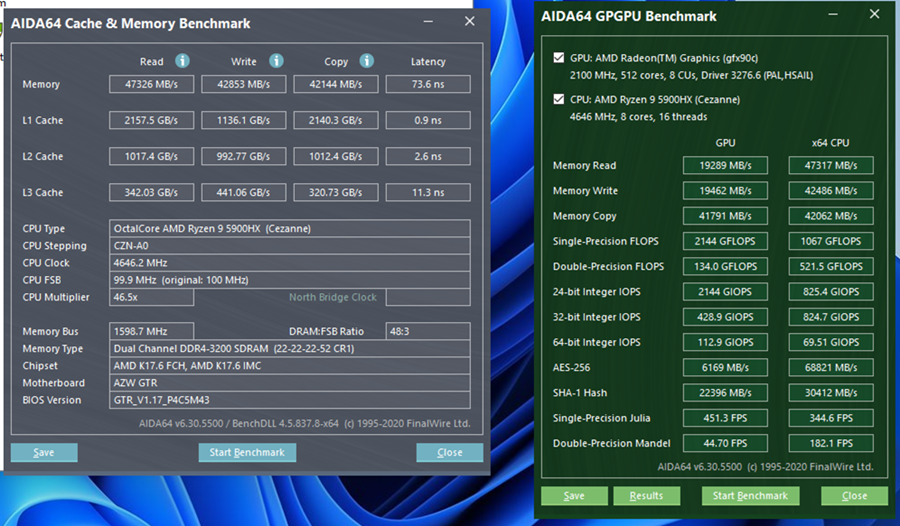This screenshot has width=900, height=526.
Task: Select L2 Cache copy 1012.4 GB/s
Action: pyautogui.click(x=336, y=156)
